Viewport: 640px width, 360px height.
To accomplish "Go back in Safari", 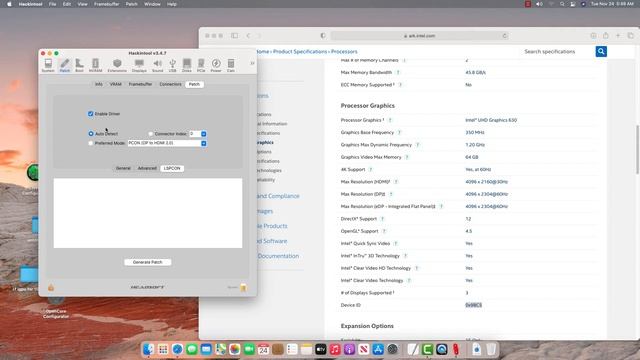I will 248,36.
